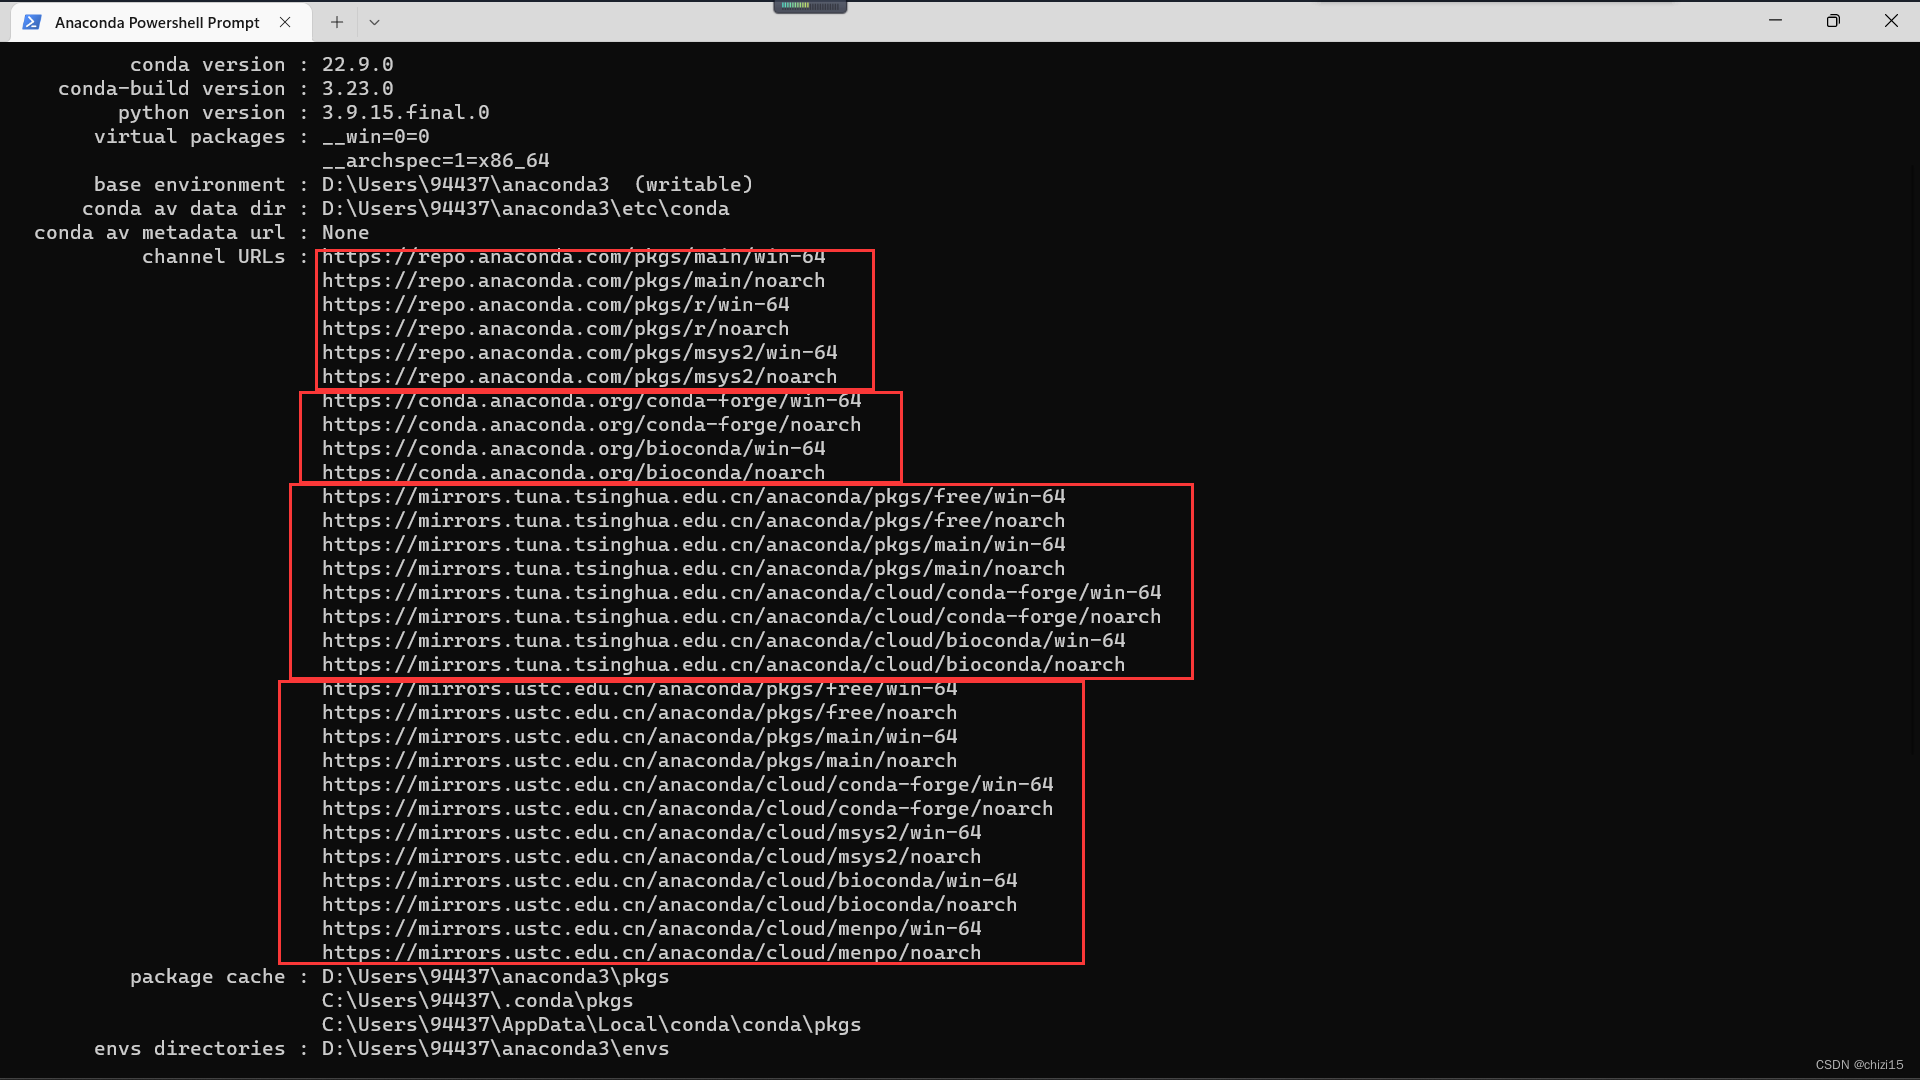Click repo.anaconda.com pkgs/msys2/win-64 URL

(579, 353)
